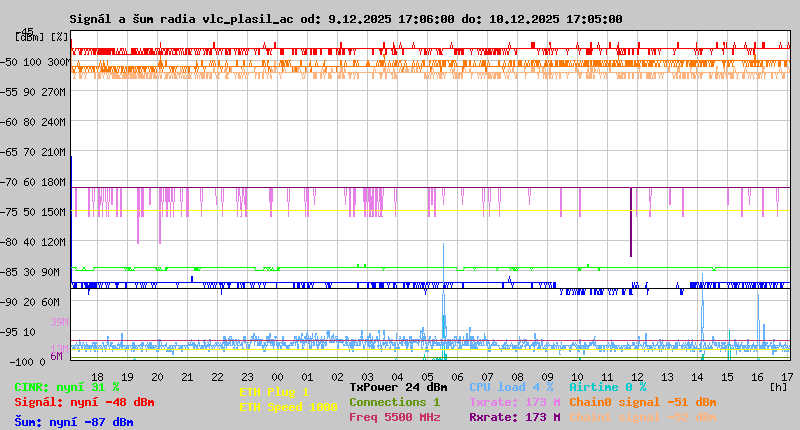The width and height of the screenshot is (800, 430).
Task: Click the '00' hour tick on time axis
Action: tap(277, 377)
